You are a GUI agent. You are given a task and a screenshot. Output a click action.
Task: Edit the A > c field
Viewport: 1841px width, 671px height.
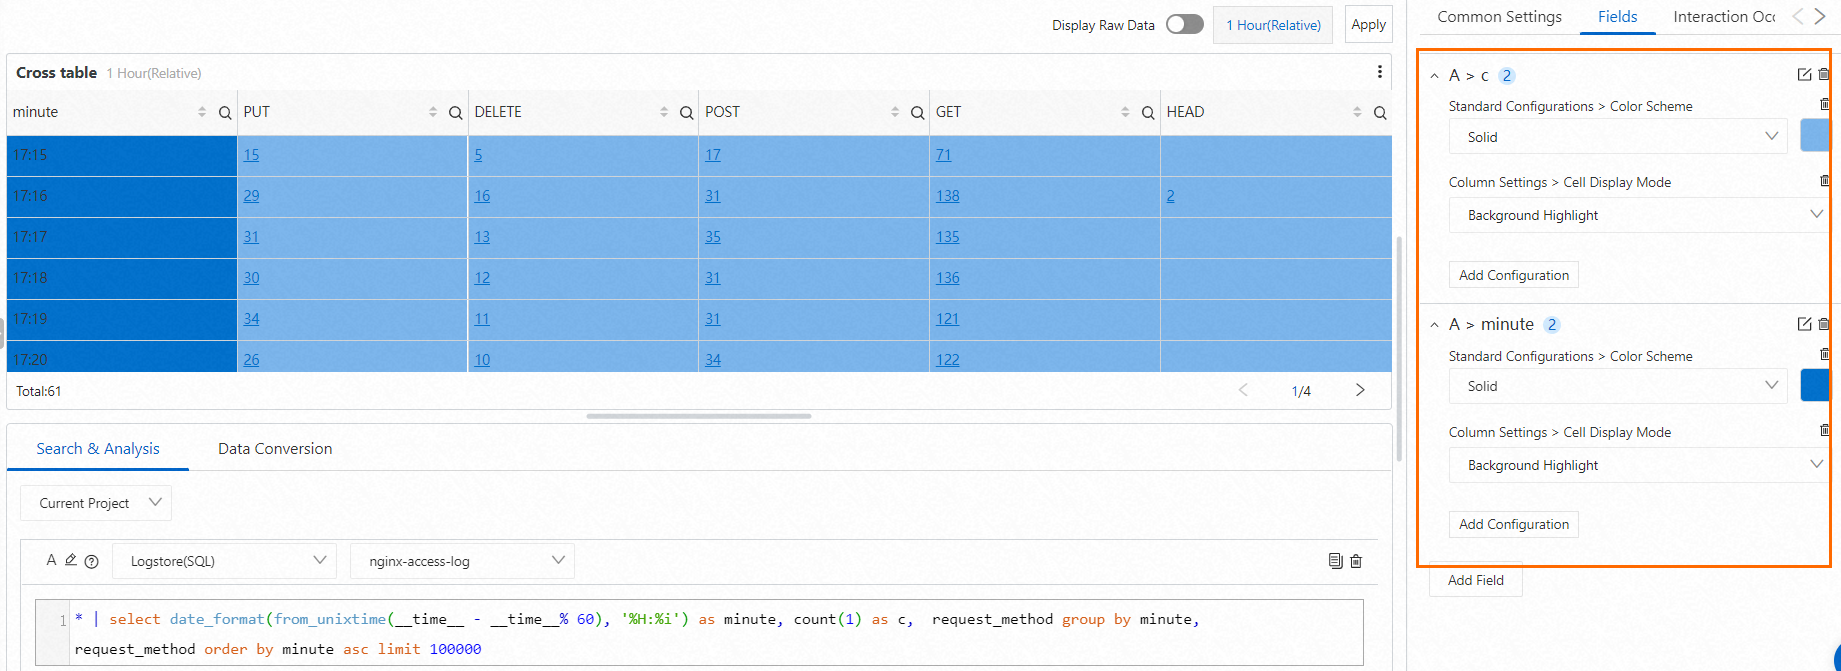coord(1804,75)
